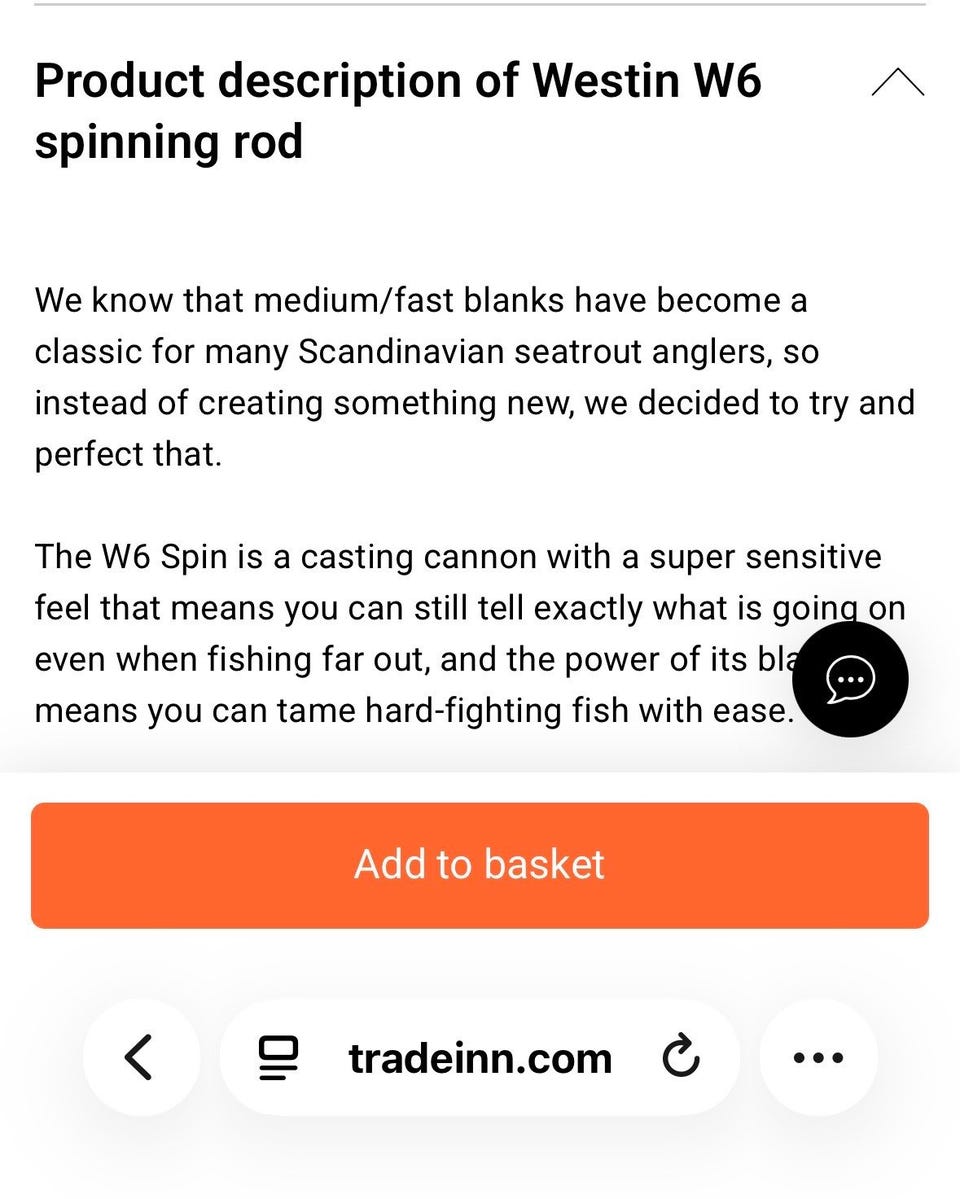The width and height of the screenshot is (960, 1199).
Task: Open the live chat bubble
Action: (850, 679)
